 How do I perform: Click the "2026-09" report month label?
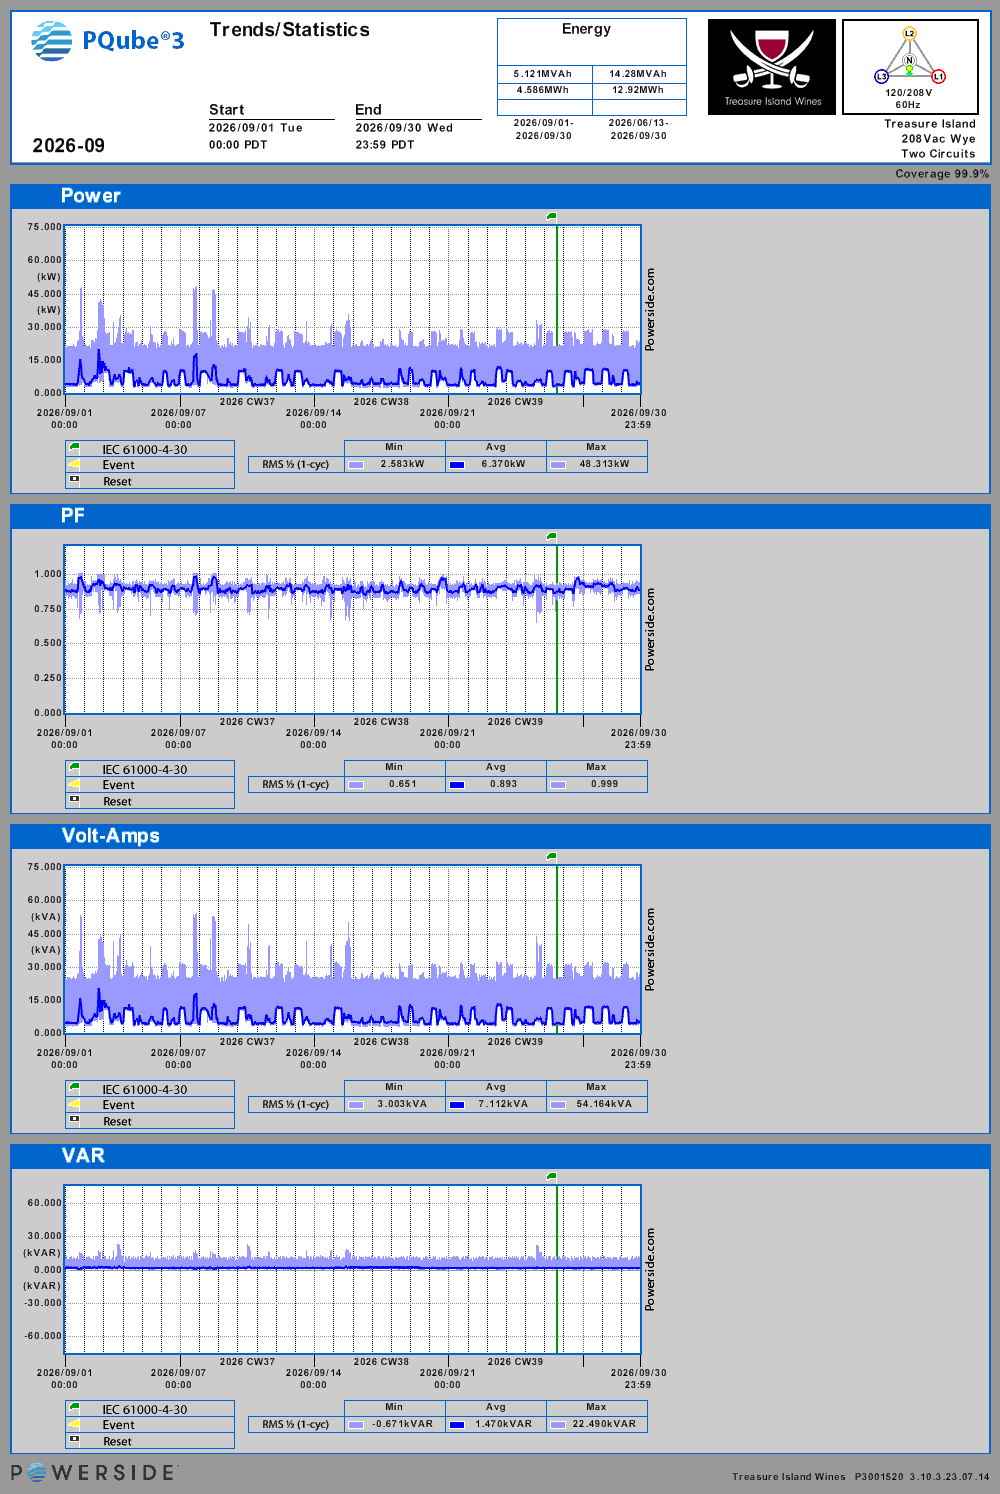click(x=69, y=146)
